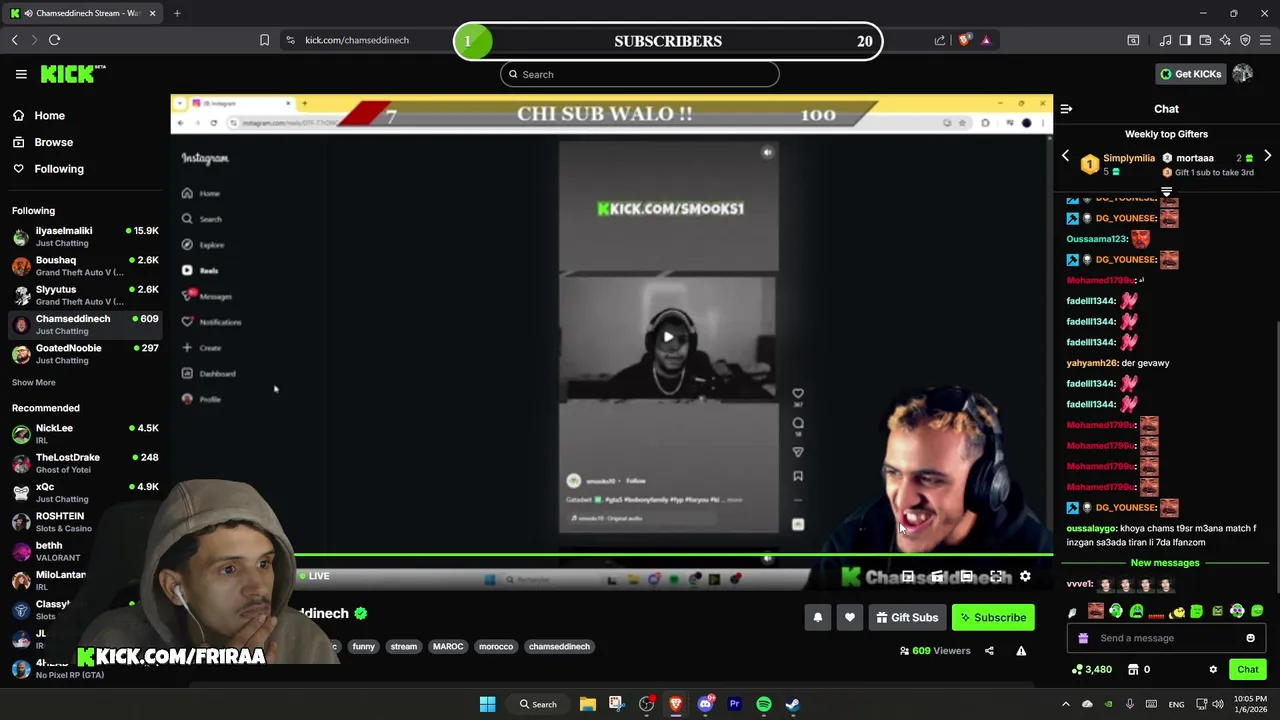Show hidden system tray icons
The width and height of the screenshot is (1280, 720).
(x=1065, y=704)
